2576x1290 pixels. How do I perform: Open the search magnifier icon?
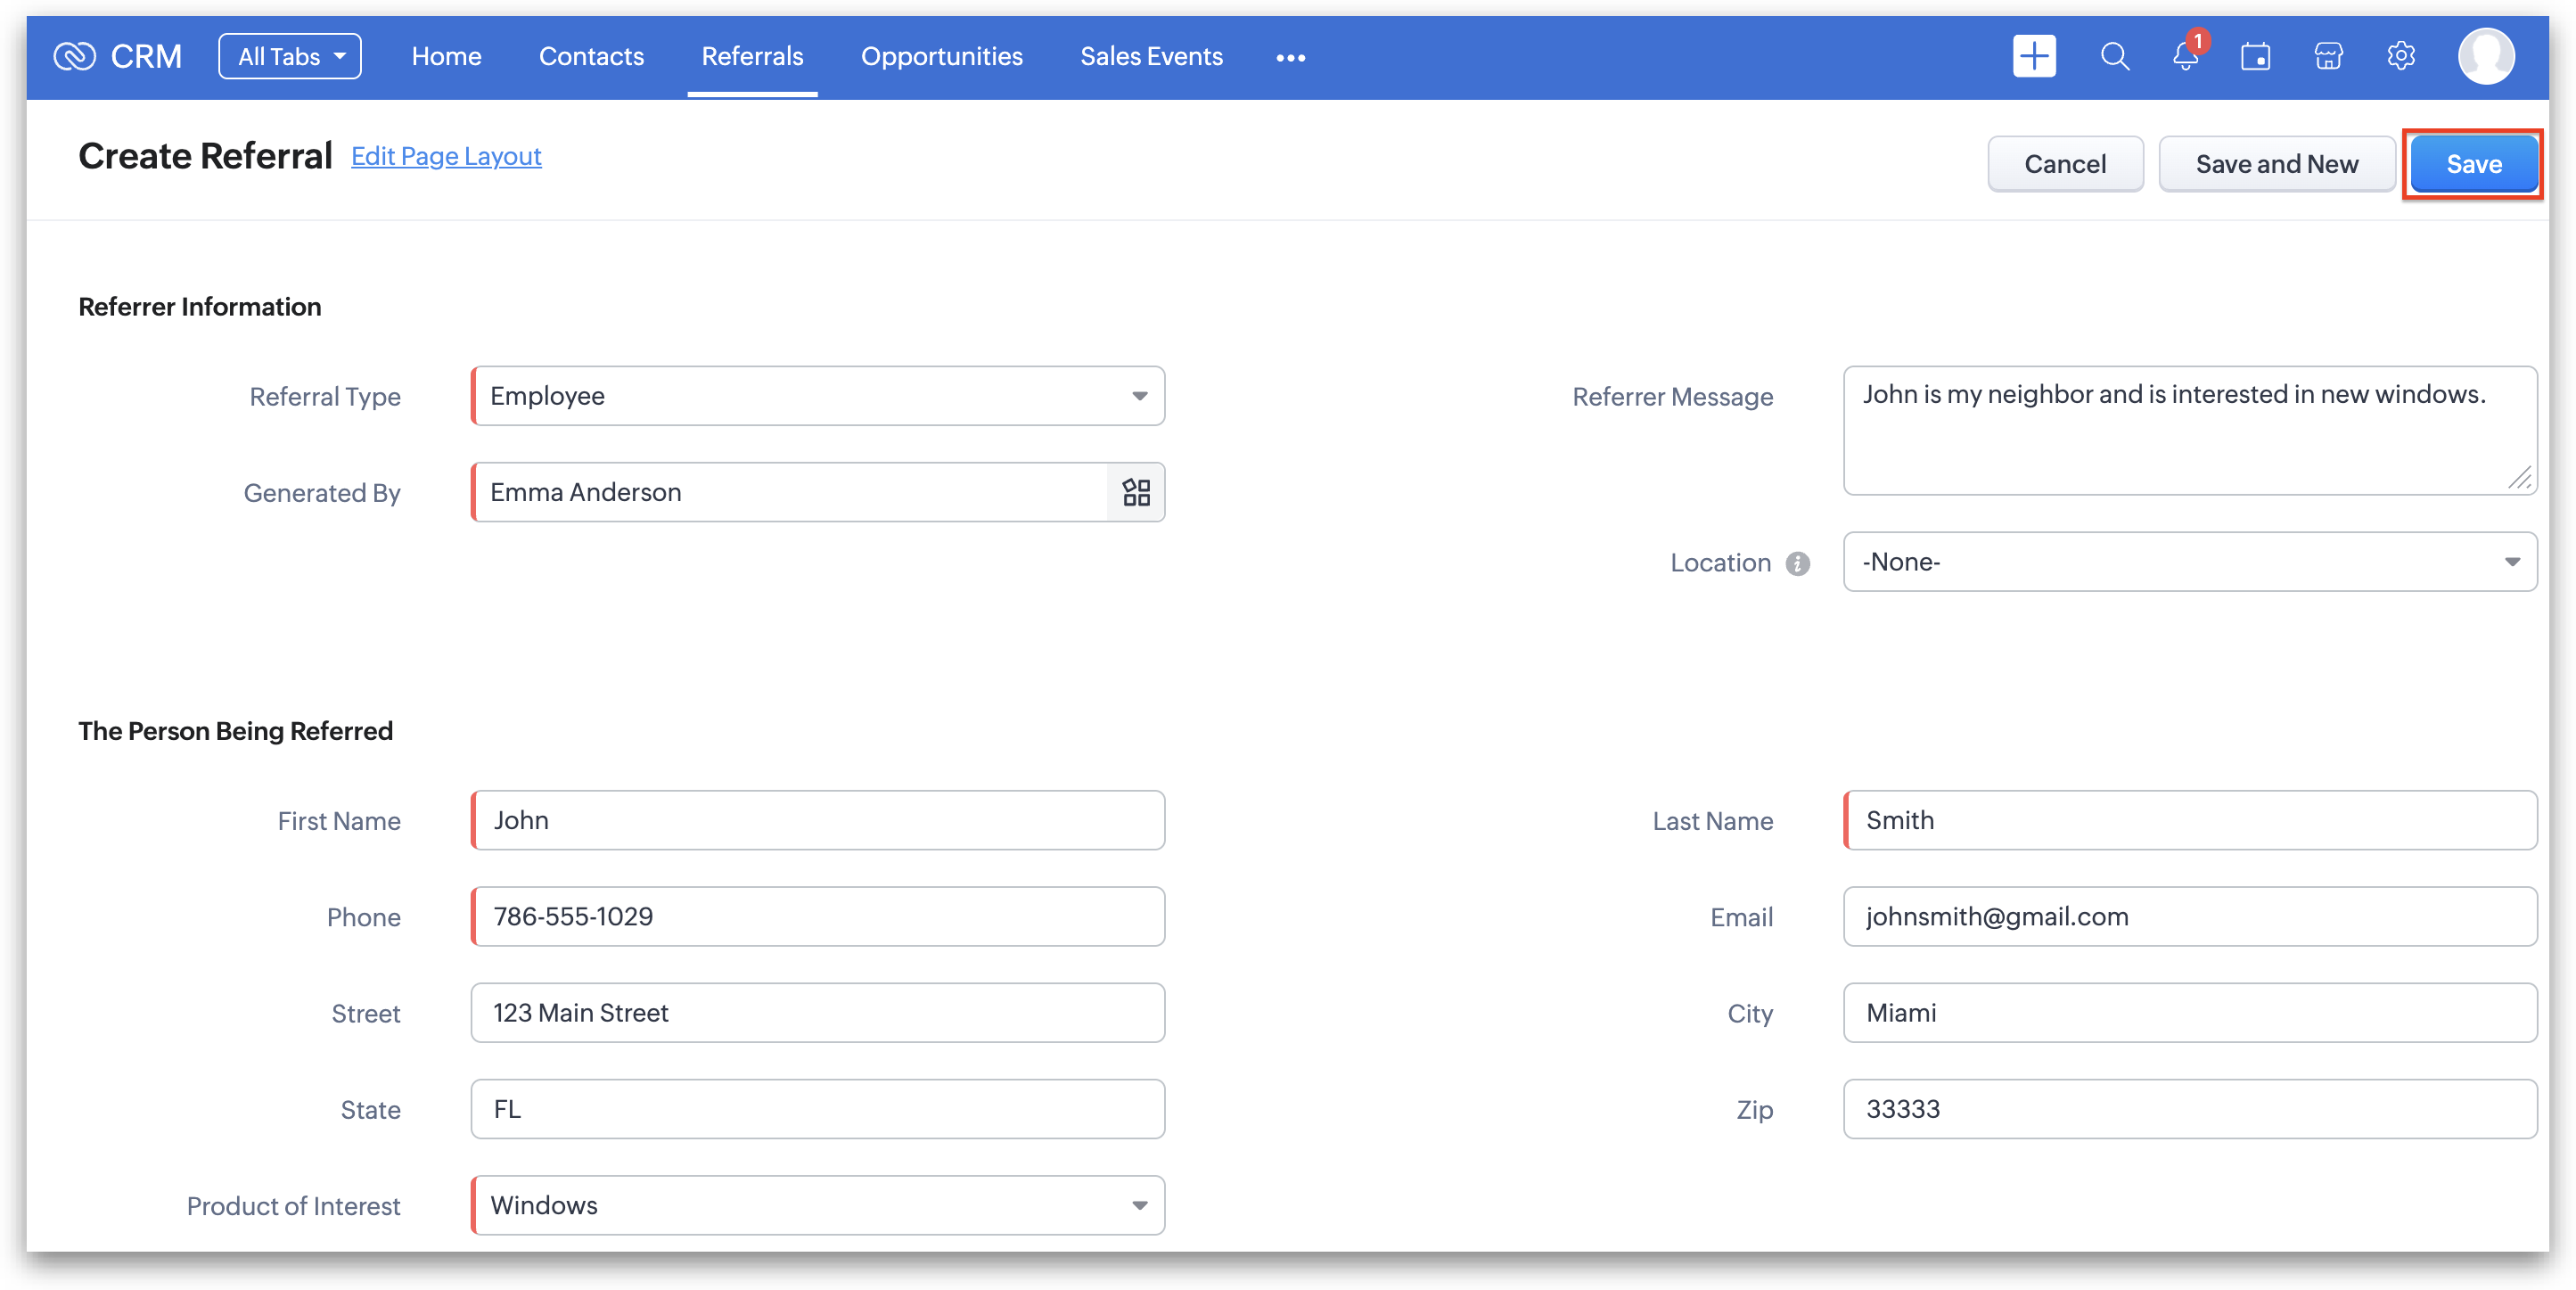point(2114,56)
